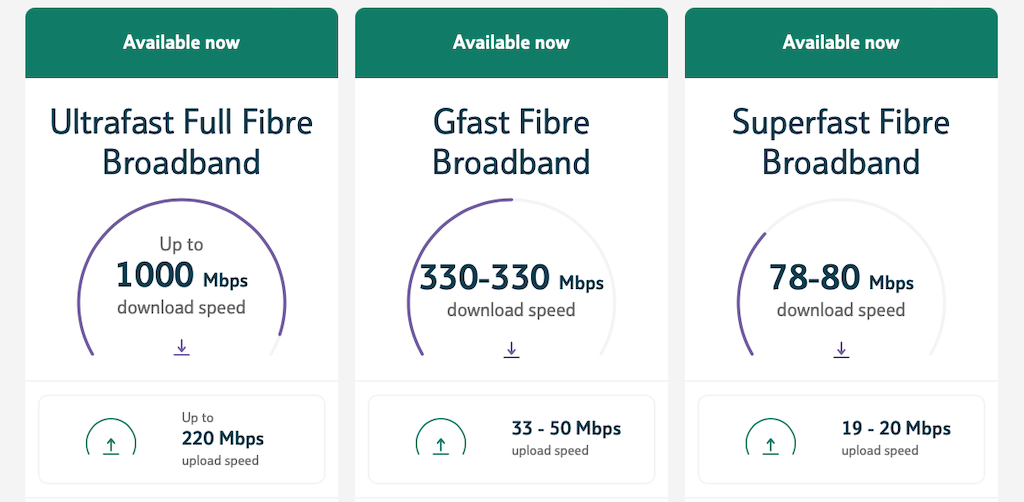Click the upload circle icon beside 220 Mbps
1024x502 pixels.
point(111,438)
